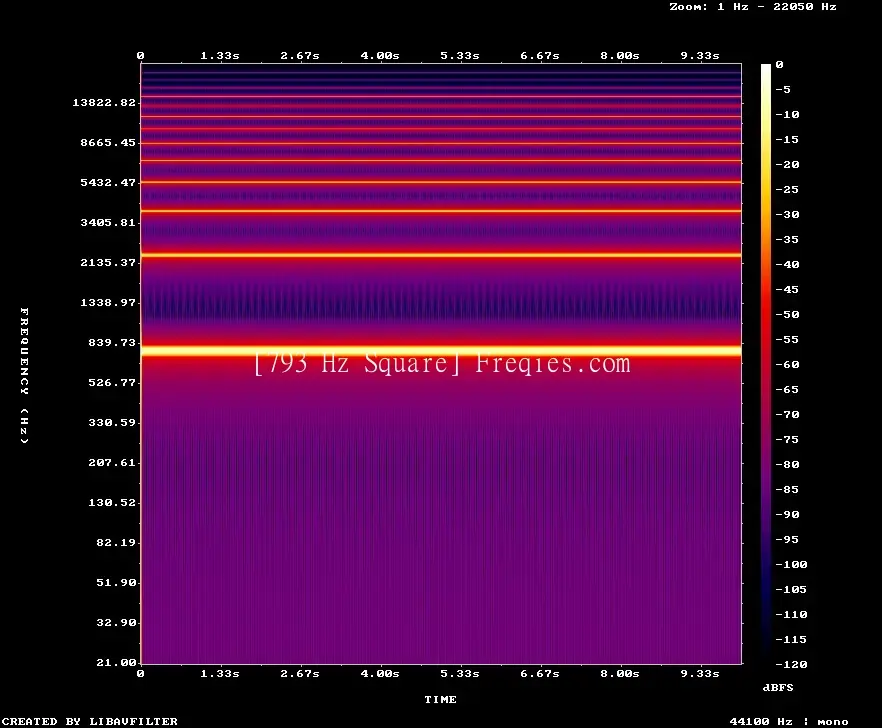
Task: Click "2.67s" on the top time axis
Action: (x=300, y=56)
